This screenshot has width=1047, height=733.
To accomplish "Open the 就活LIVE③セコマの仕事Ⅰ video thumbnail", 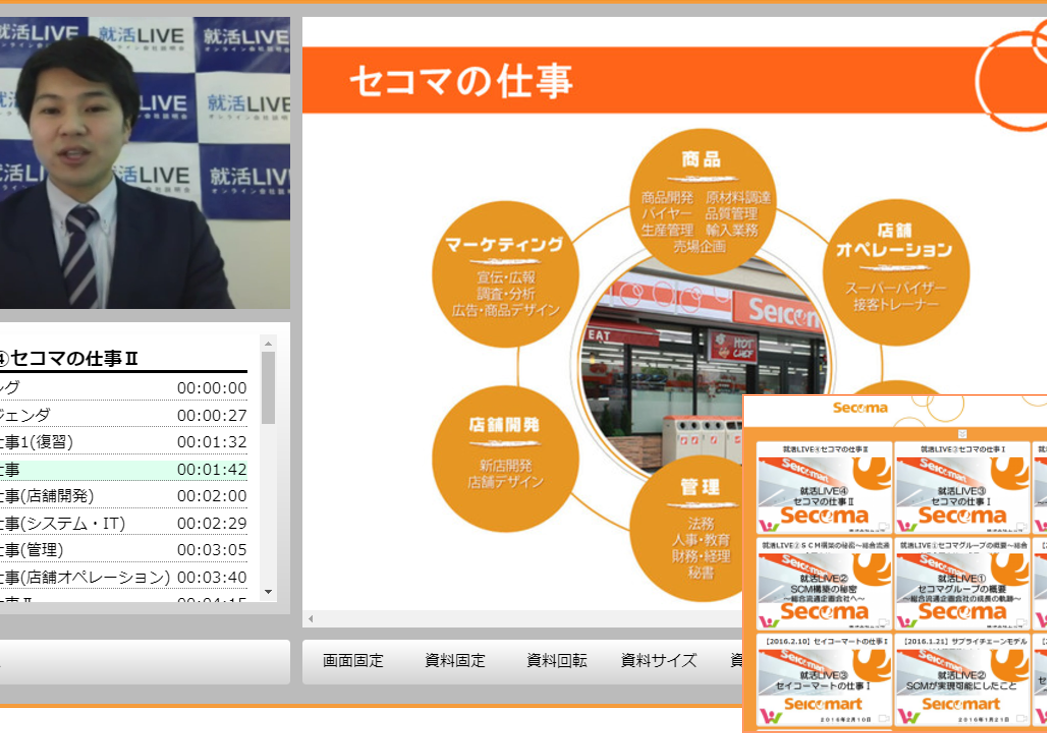I will coord(962,487).
